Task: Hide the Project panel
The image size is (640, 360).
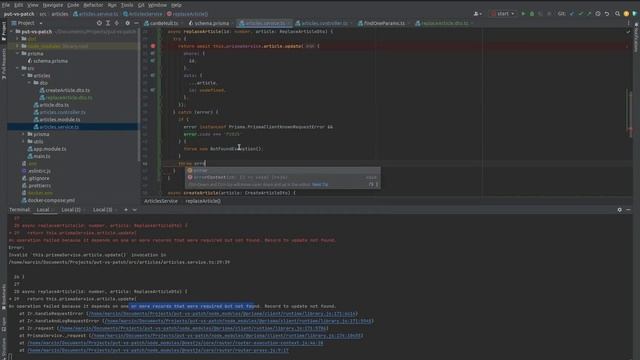Action: (136, 23)
